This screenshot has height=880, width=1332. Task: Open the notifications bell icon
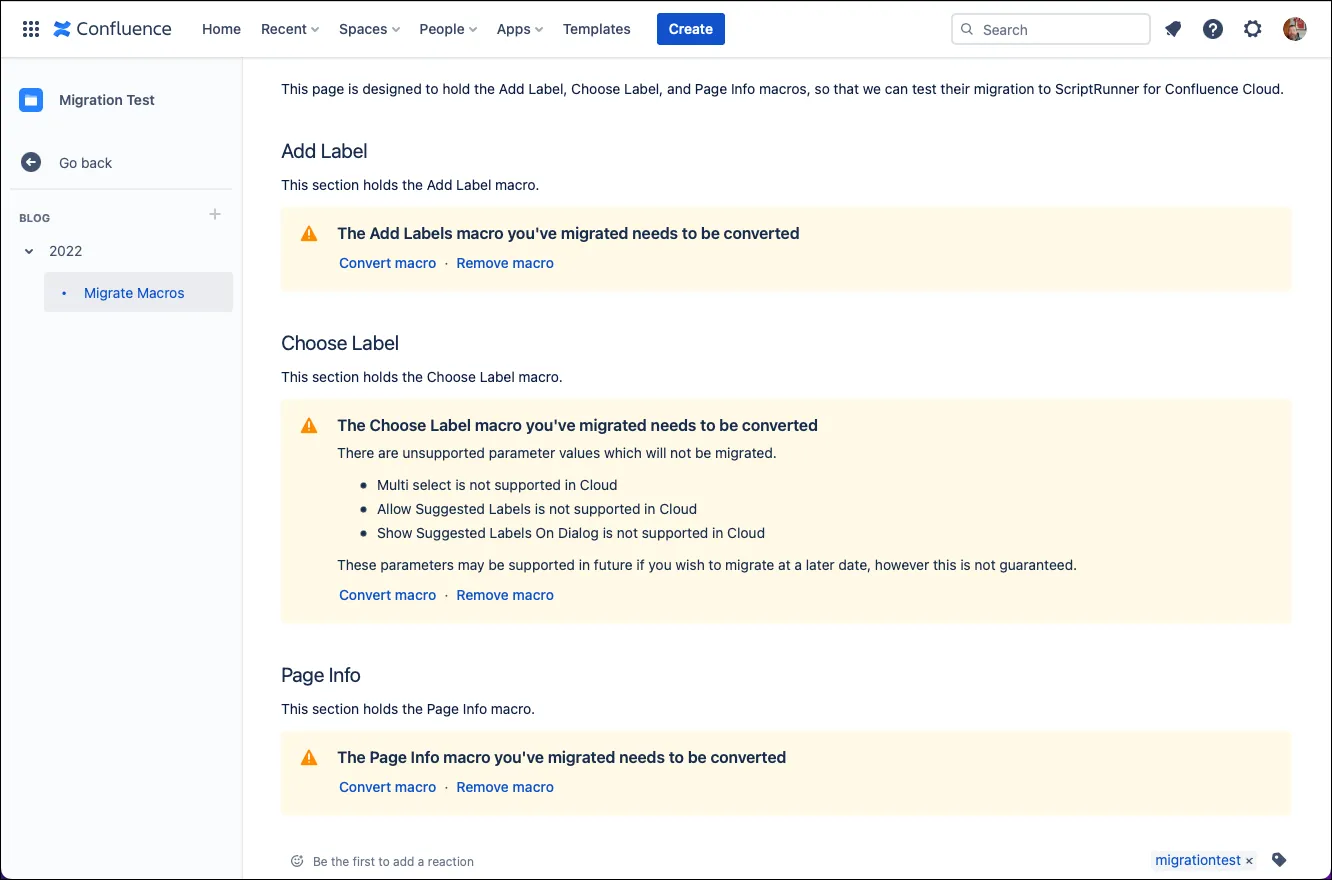tap(1173, 29)
